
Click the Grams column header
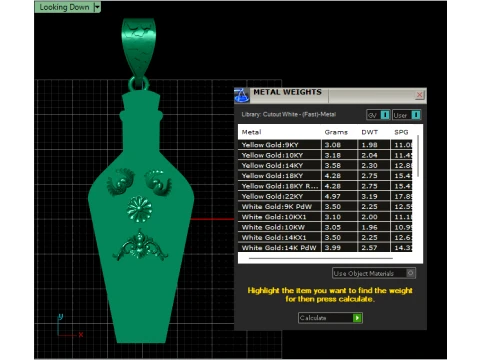tap(336, 132)
